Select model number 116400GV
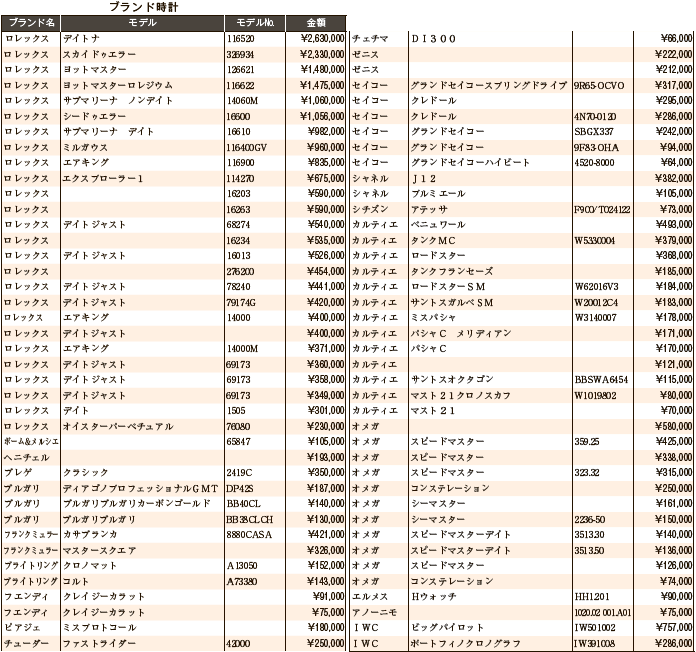Image resolution: width=696 pixels, height=652 pixels. coord(246,147)
